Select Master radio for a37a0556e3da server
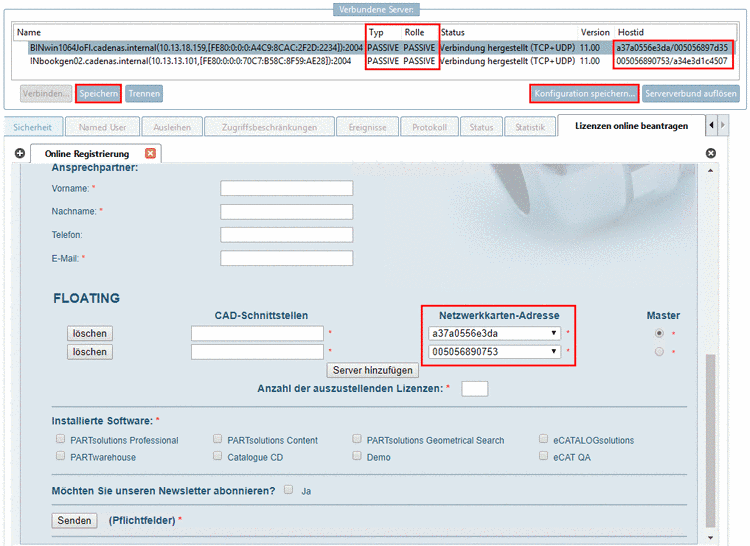750x546 pixels. pos(659,333)
